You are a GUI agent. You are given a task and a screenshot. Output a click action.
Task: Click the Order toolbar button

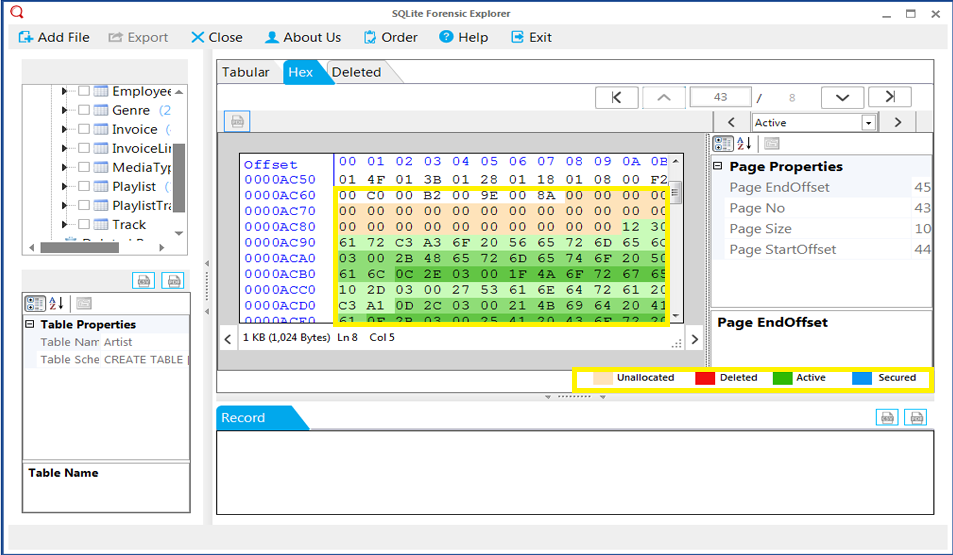pos(390,38)
